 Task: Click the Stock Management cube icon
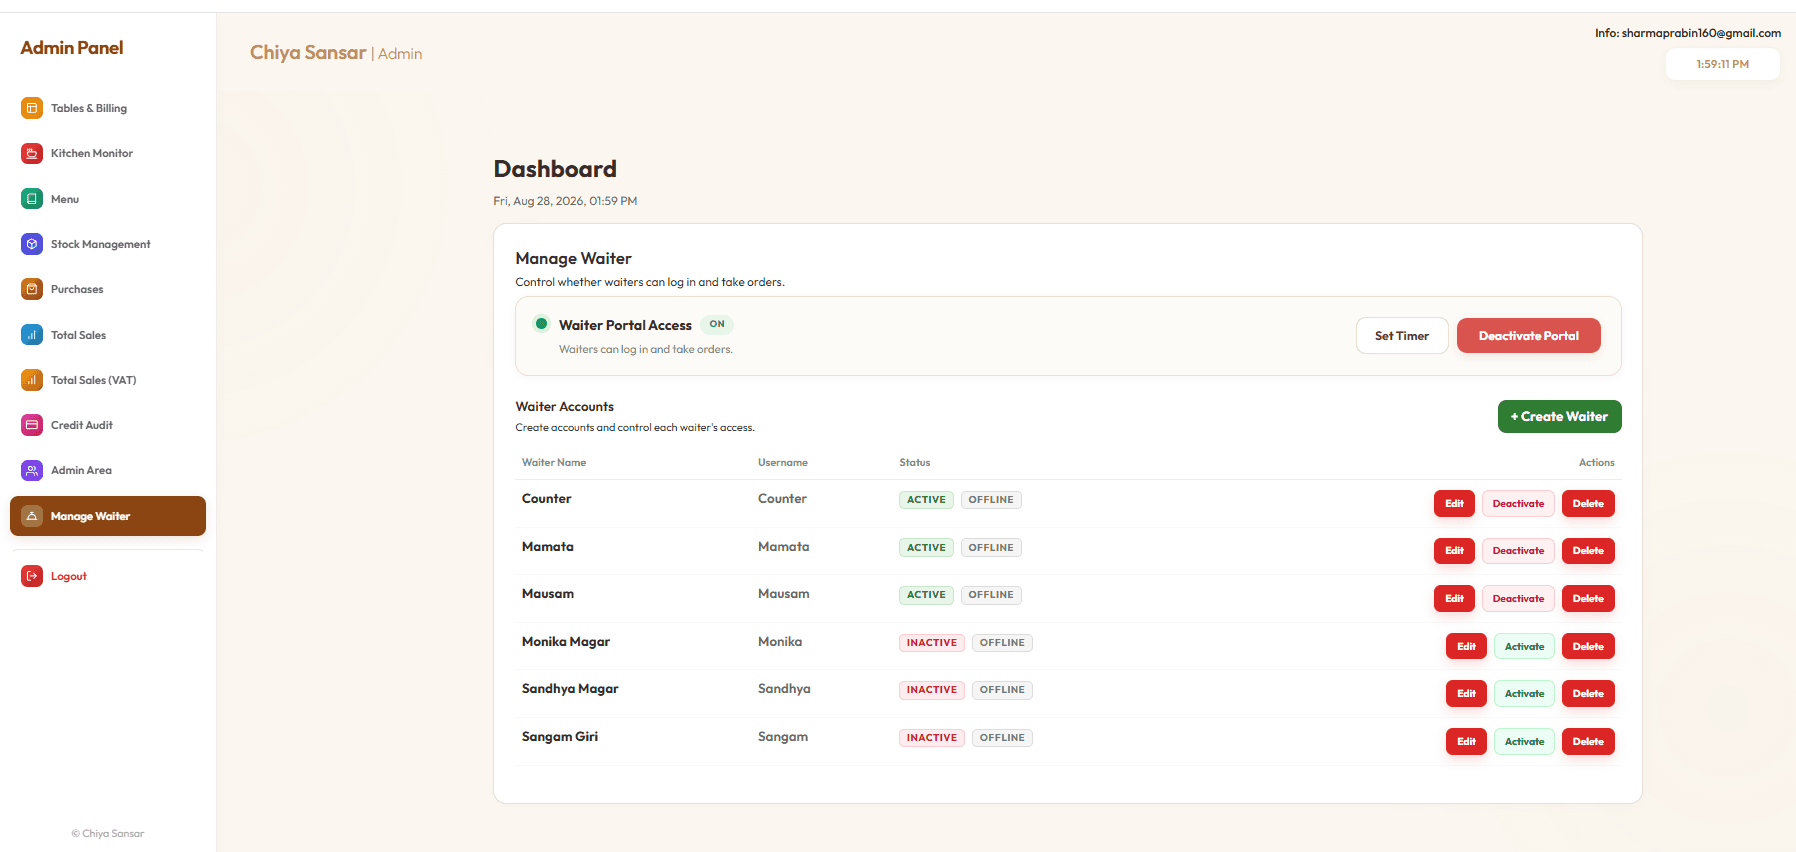click(32, 244)
